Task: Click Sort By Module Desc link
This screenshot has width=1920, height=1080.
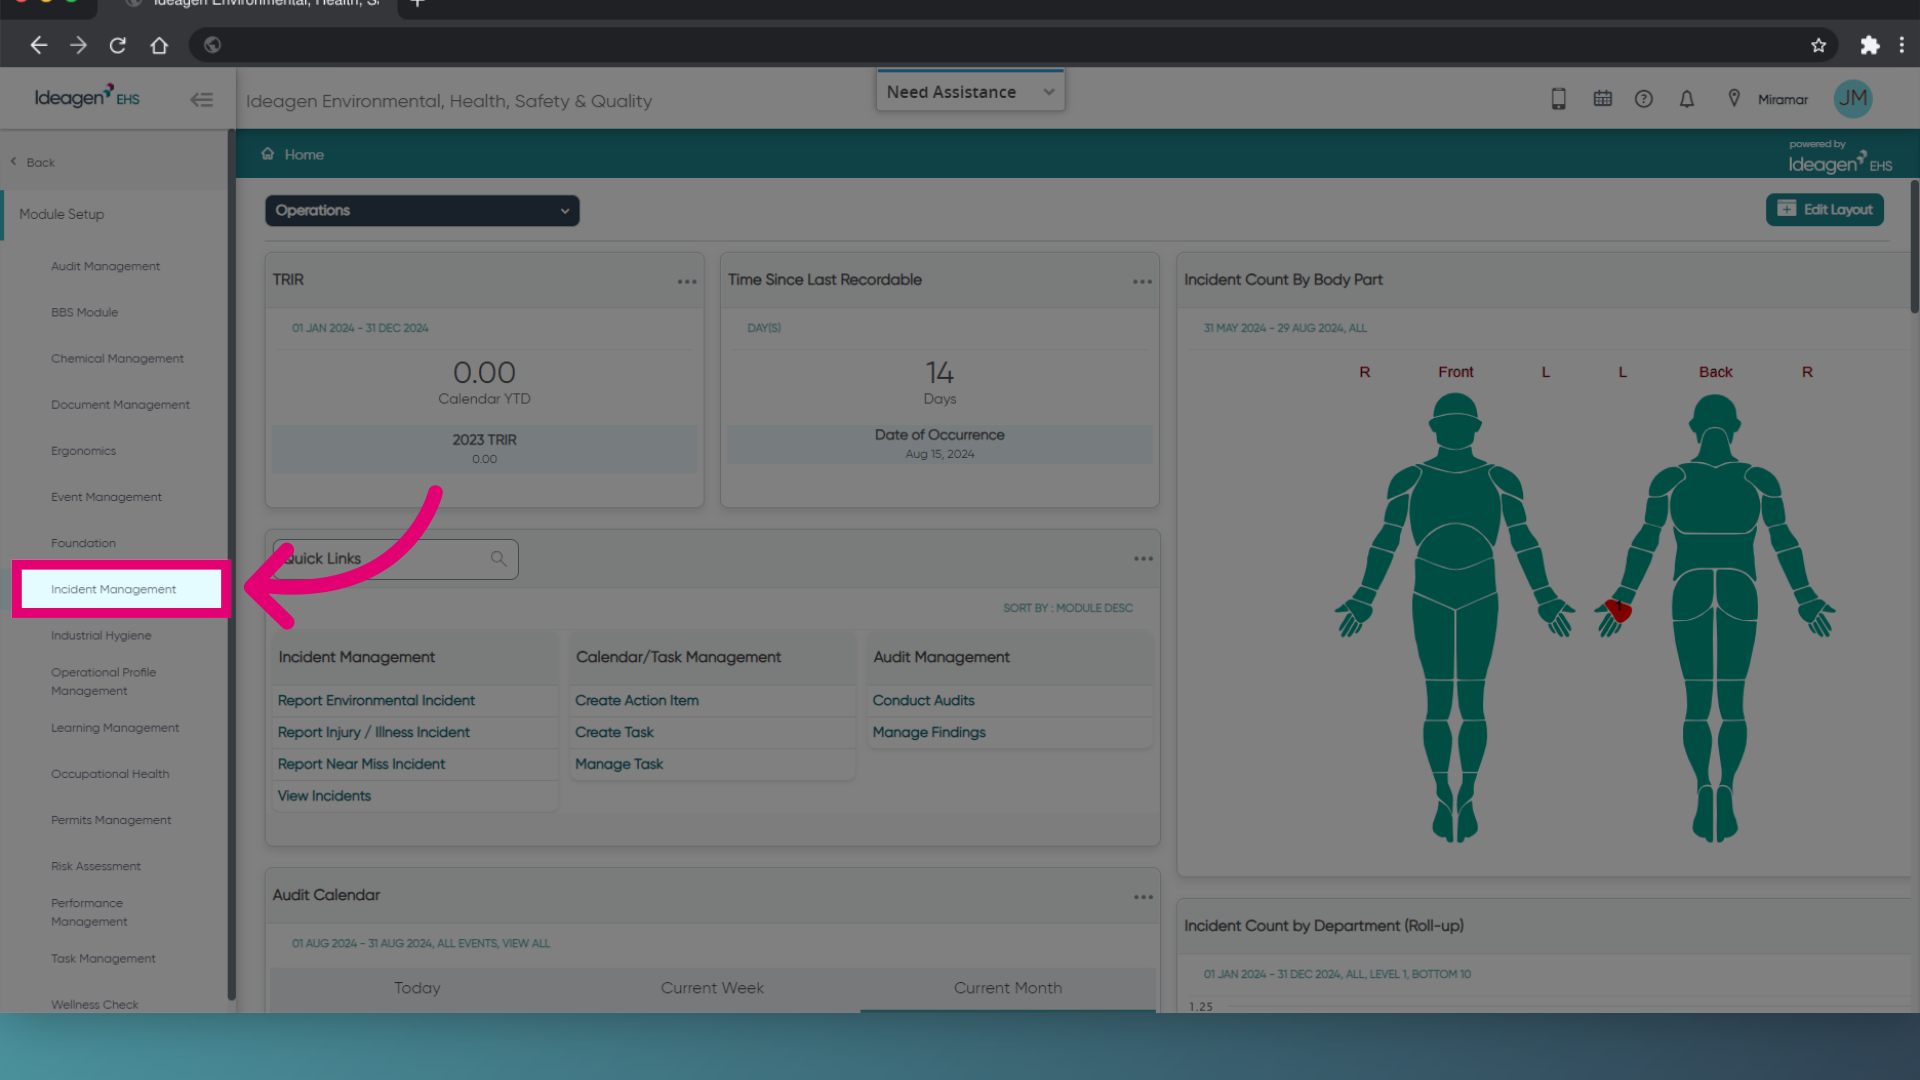Action: pos(1068,608)
